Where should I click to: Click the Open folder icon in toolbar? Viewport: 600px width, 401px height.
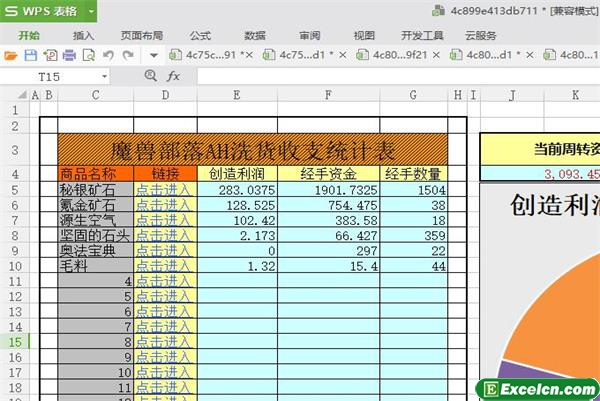click(x=11, y=56)
